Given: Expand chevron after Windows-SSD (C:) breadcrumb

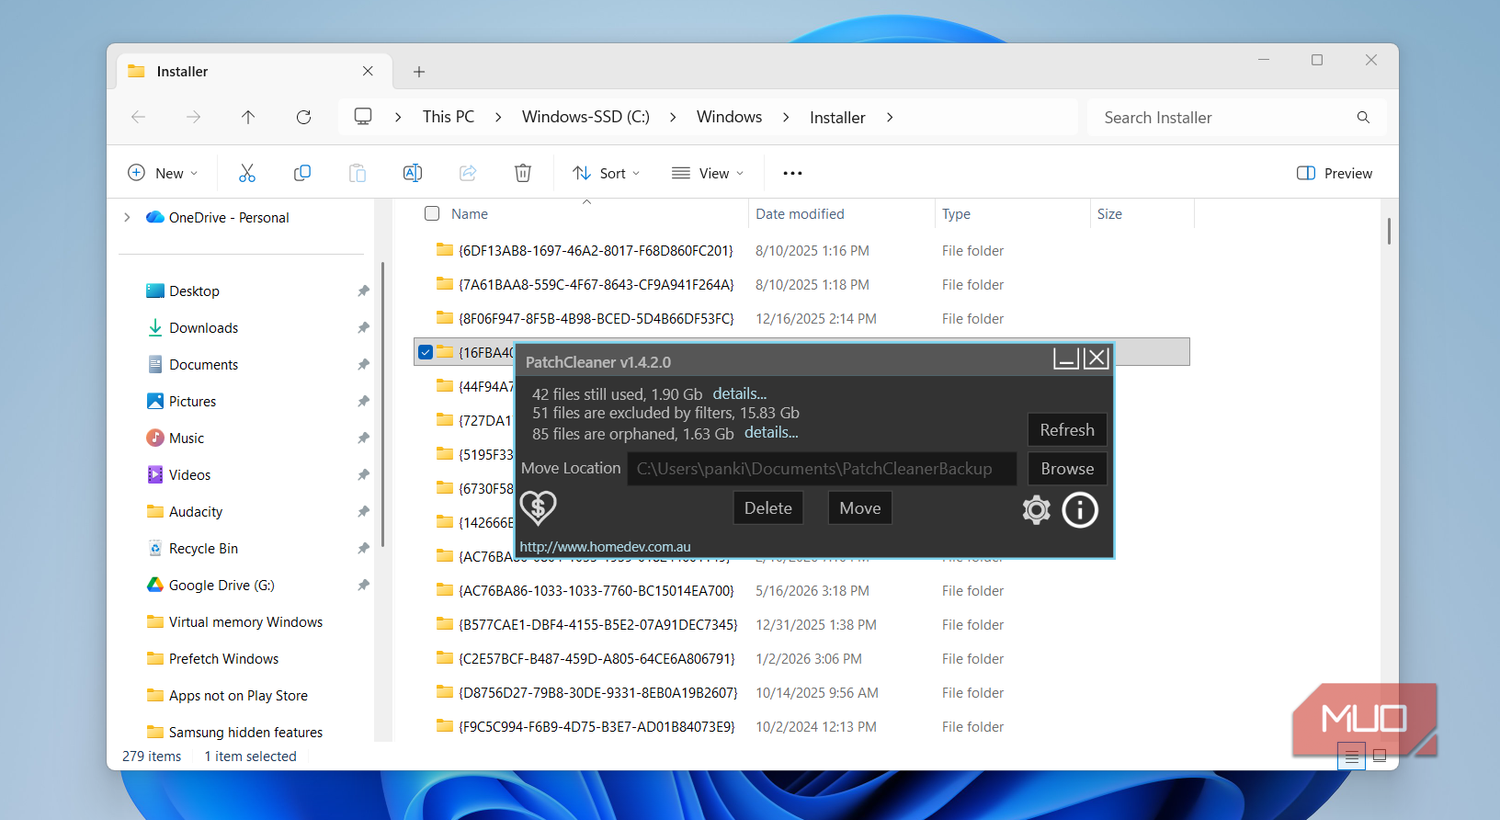Looking at the screenshot, I should [673, 117].
